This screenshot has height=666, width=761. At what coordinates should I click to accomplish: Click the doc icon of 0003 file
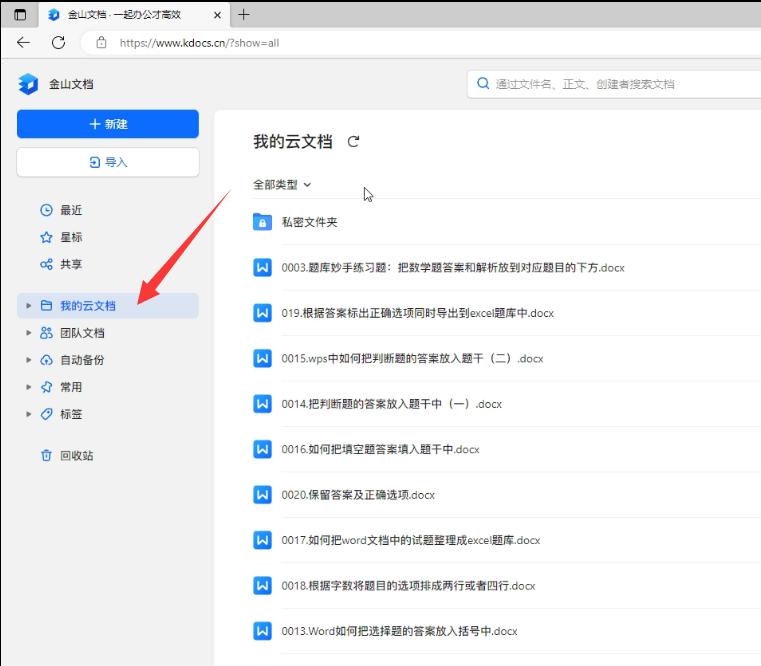tap(263, 267)
